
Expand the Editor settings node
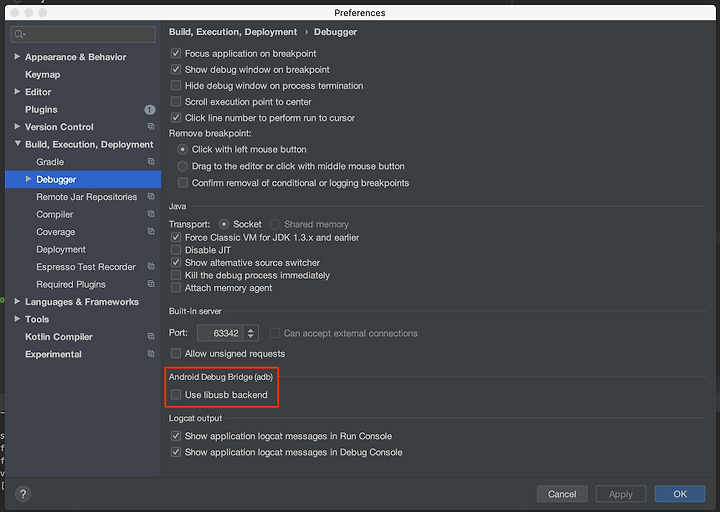click(17, 91)
